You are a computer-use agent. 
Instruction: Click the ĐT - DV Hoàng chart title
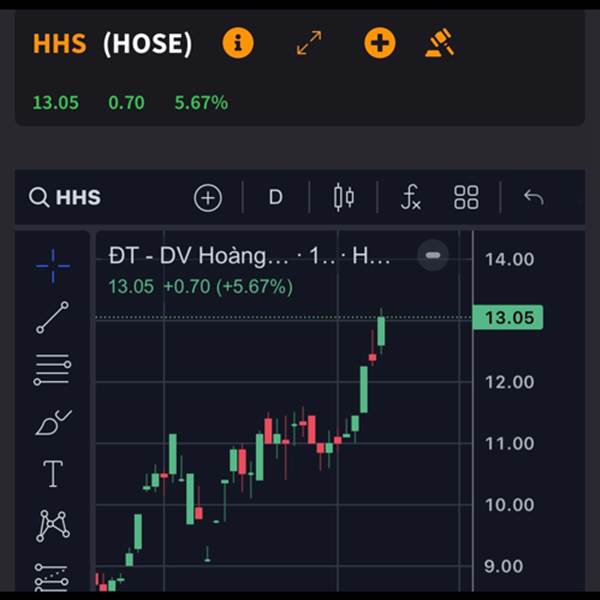[249, 256]
